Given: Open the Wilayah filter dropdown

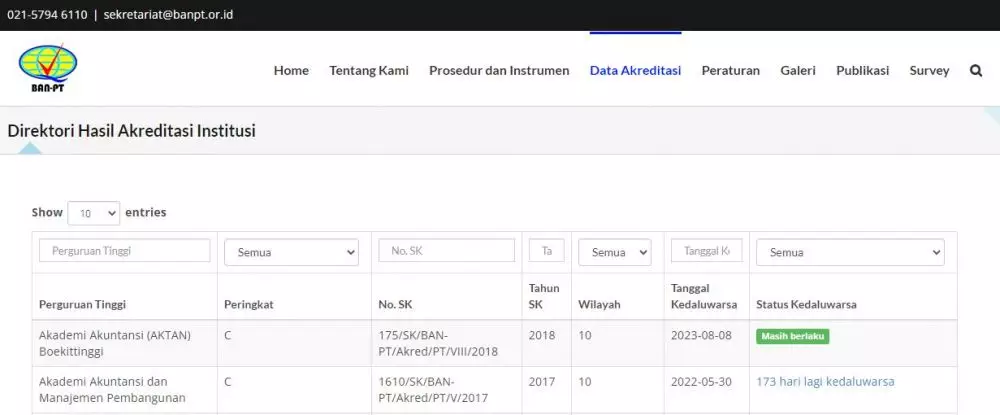Looking at the screenshot, I should [x=614, y=253].
